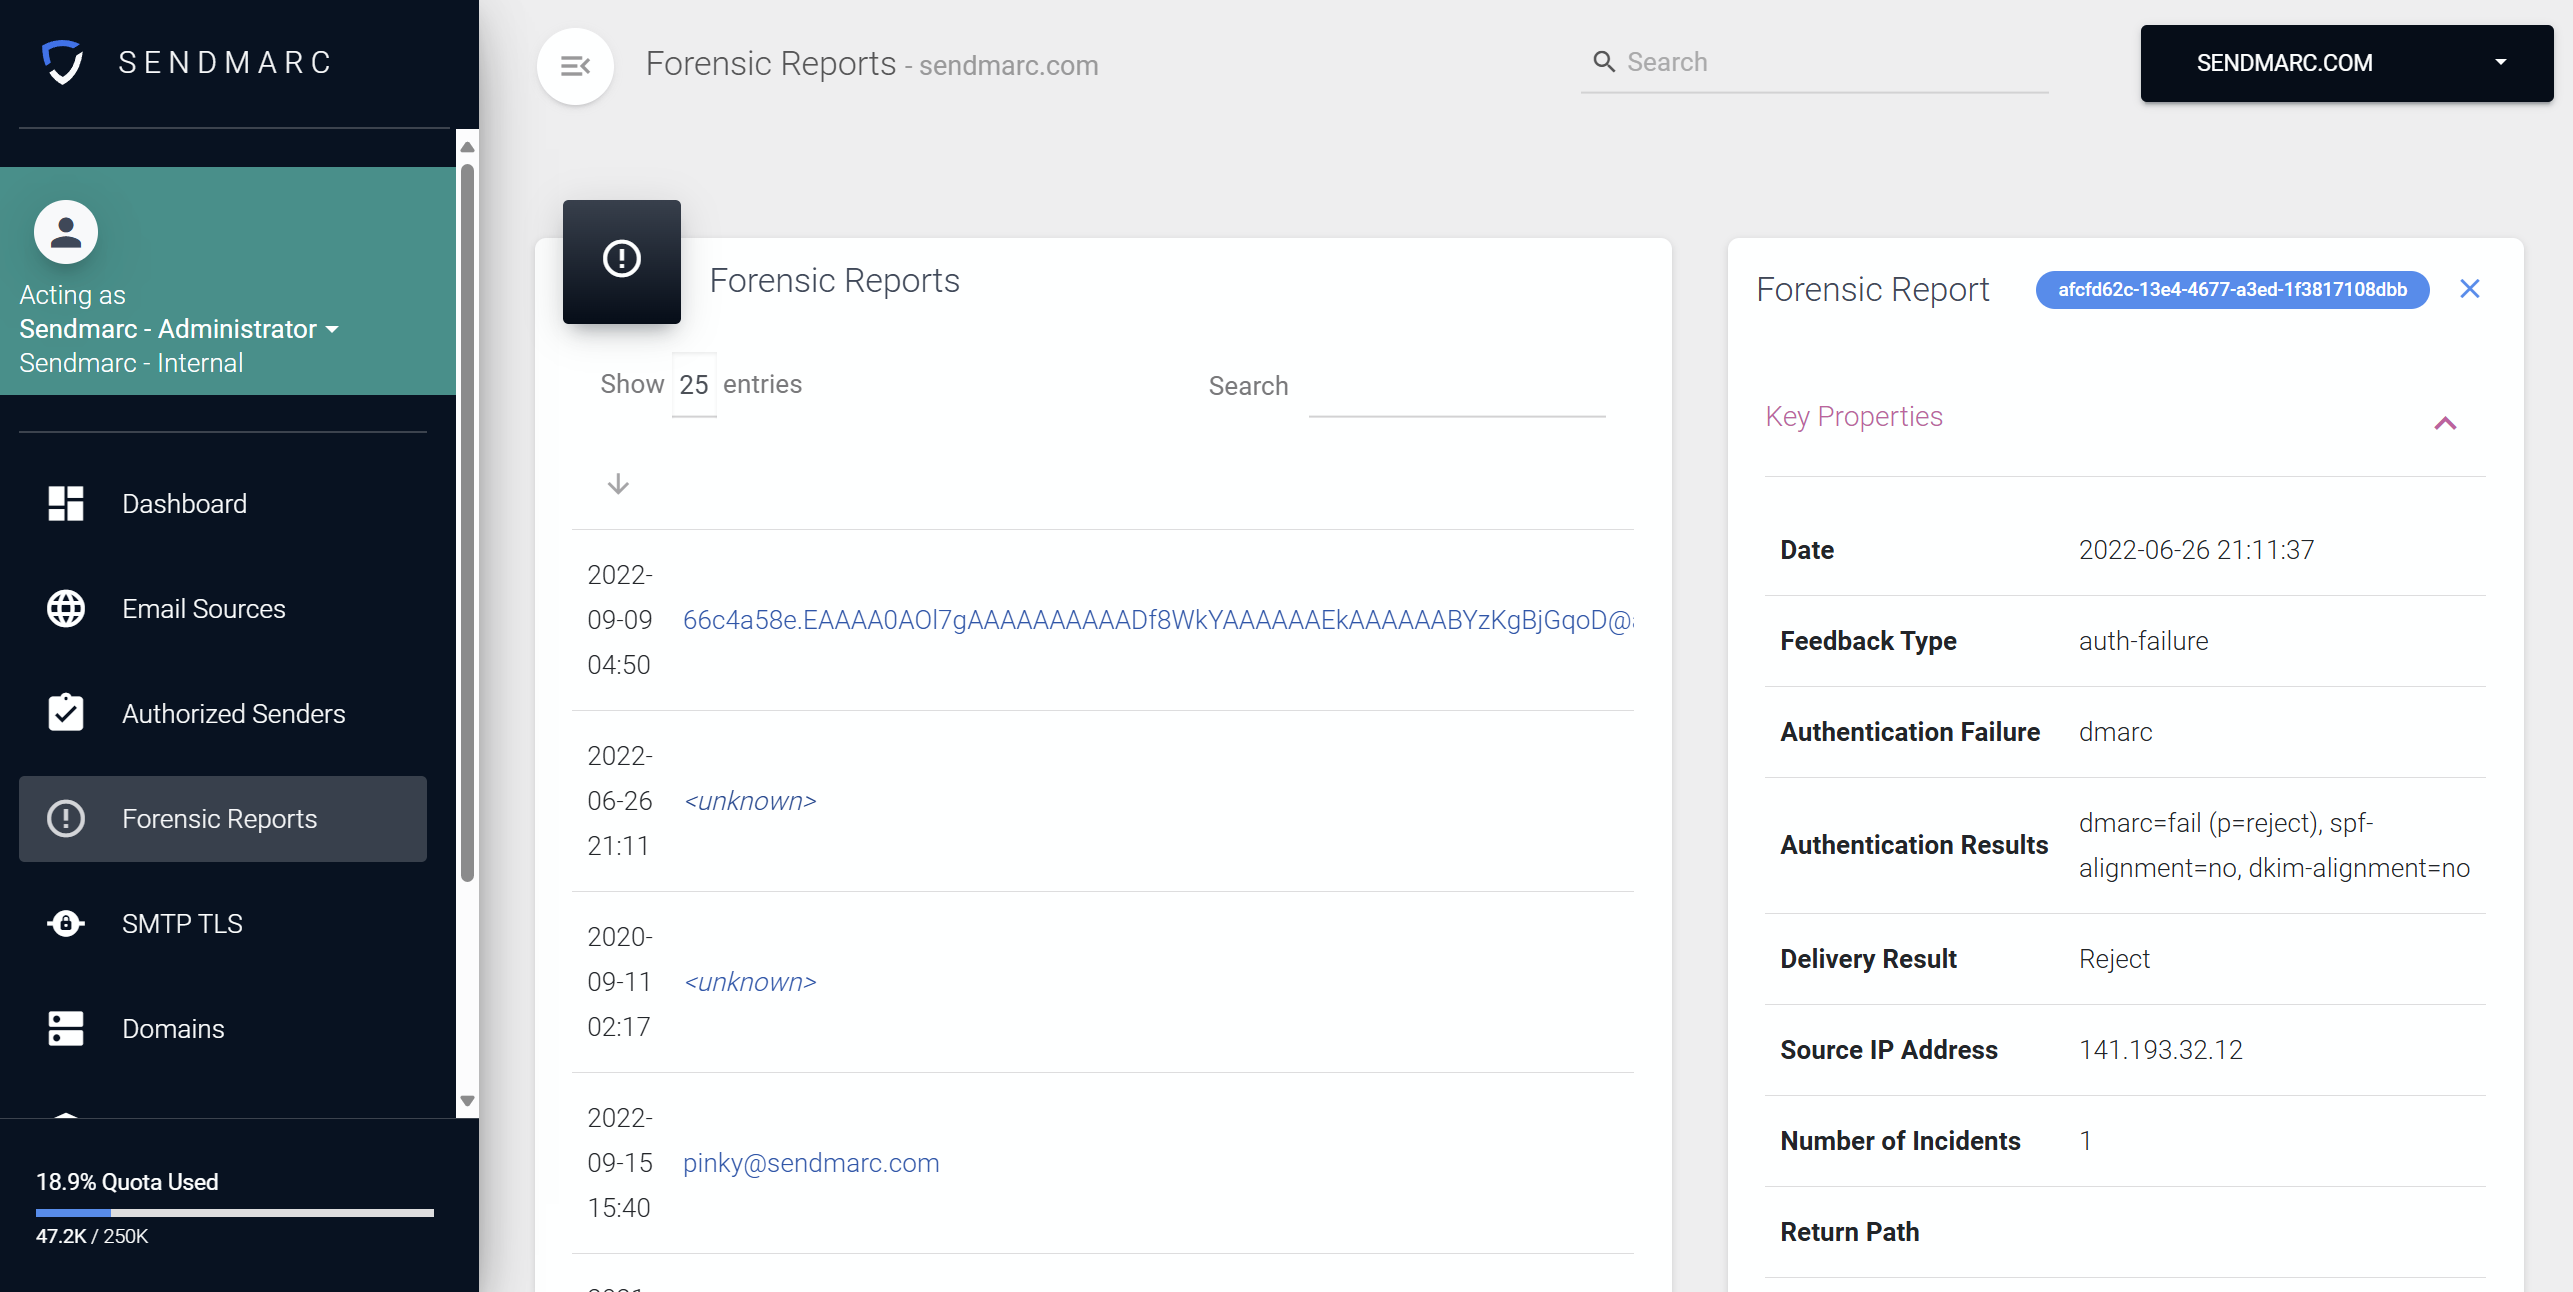This screenshot has height=1292, width=2573.
Task: Close the Forensic Report detail panel
Action: click(2469, 289)
